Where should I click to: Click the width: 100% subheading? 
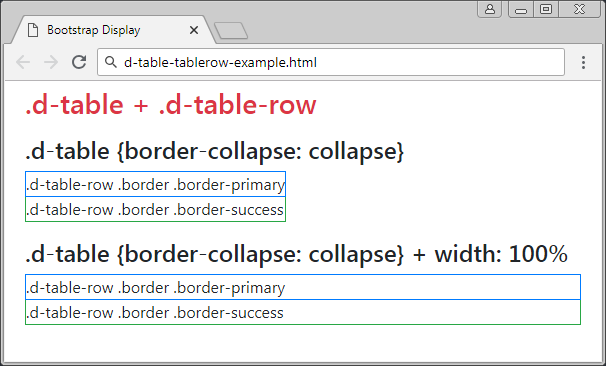coord(296,254)
